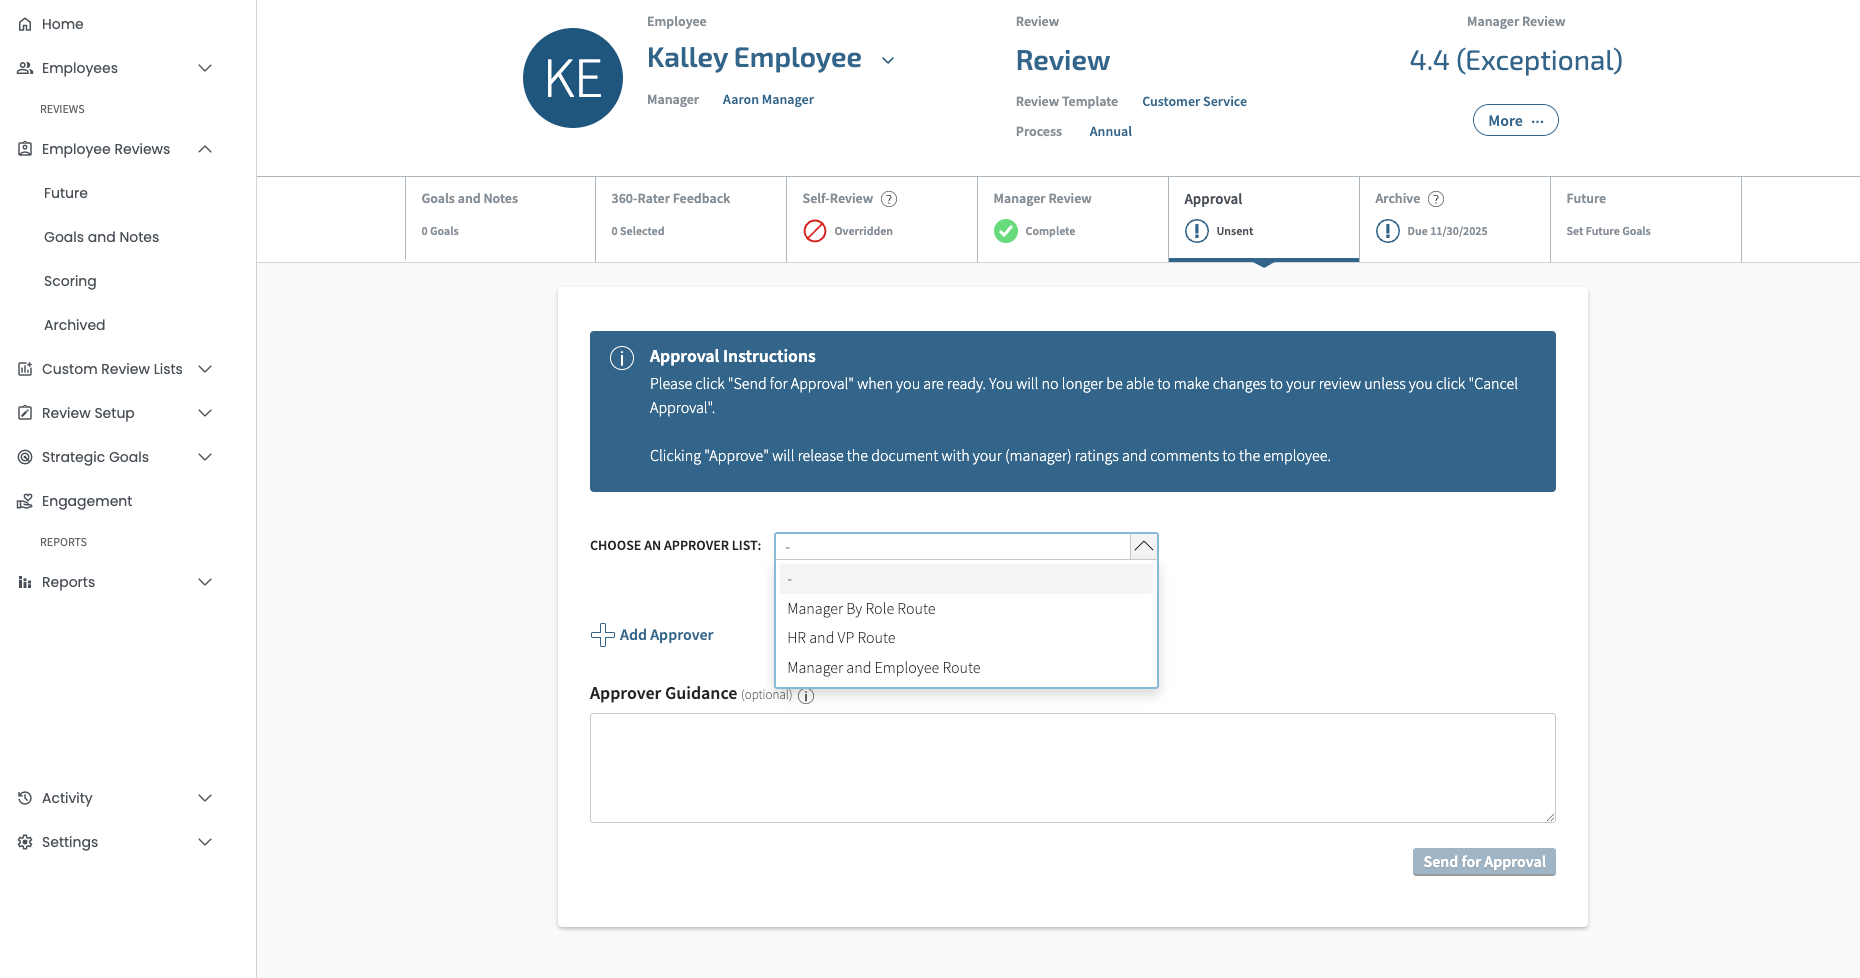Click the Home house icon
The image size is (1860, 978).
click(25, 24)
